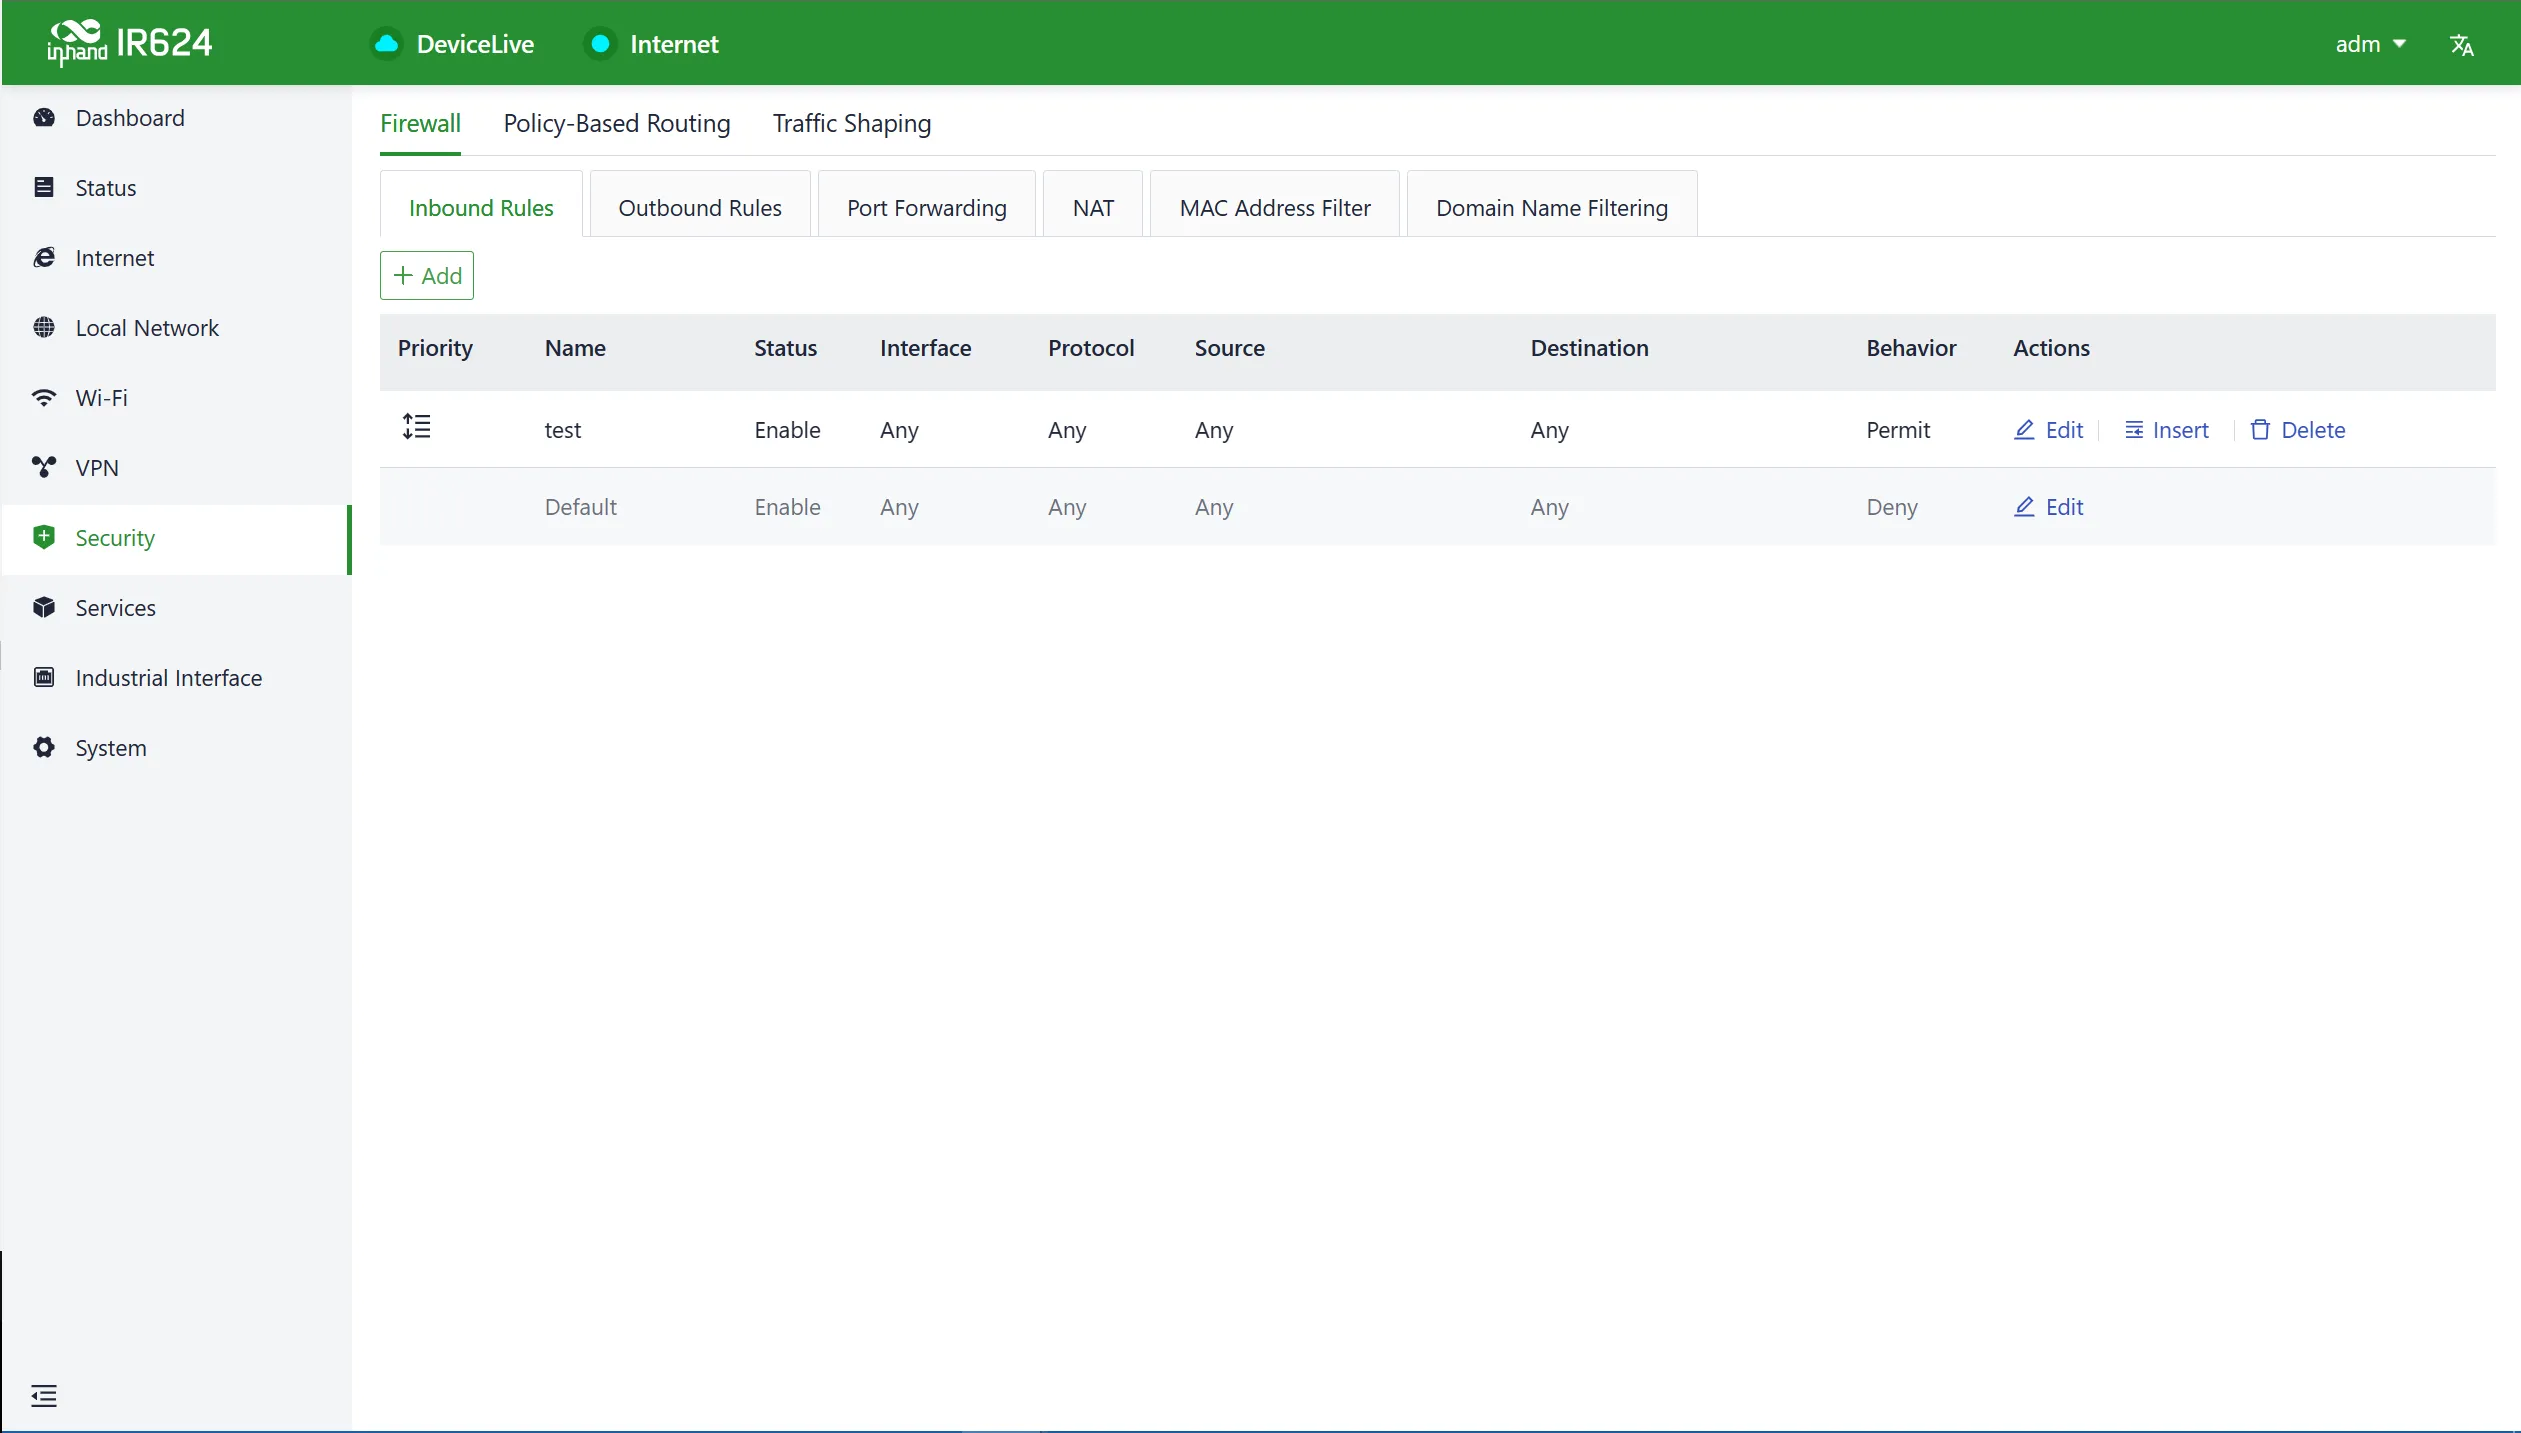This screenshot has width=2521, height=1433.
Task: Open the VPN sidebar section
Action: point(176,468)
